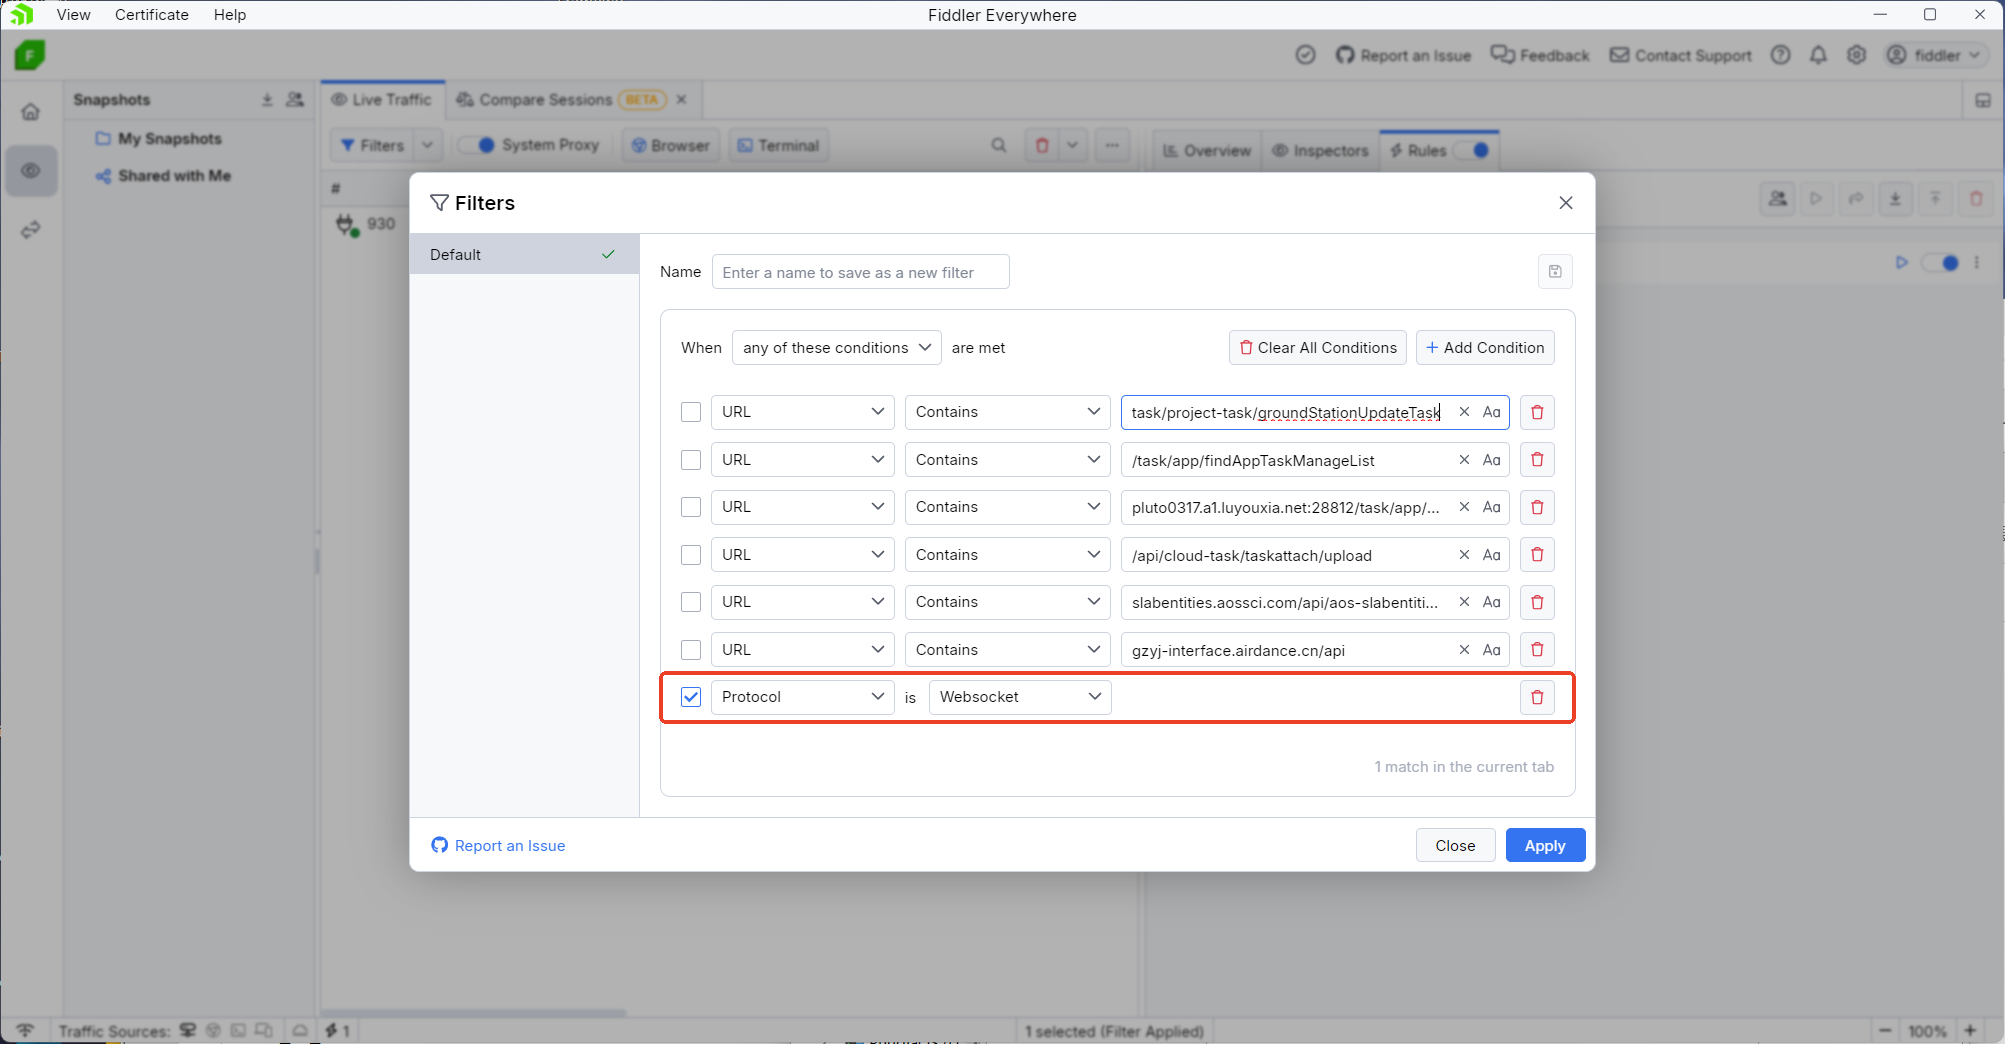Open Contains dropdown for gzyj-interface row
The height and width of the screenshot is (1044, 2005).
tap(1008, 650)
